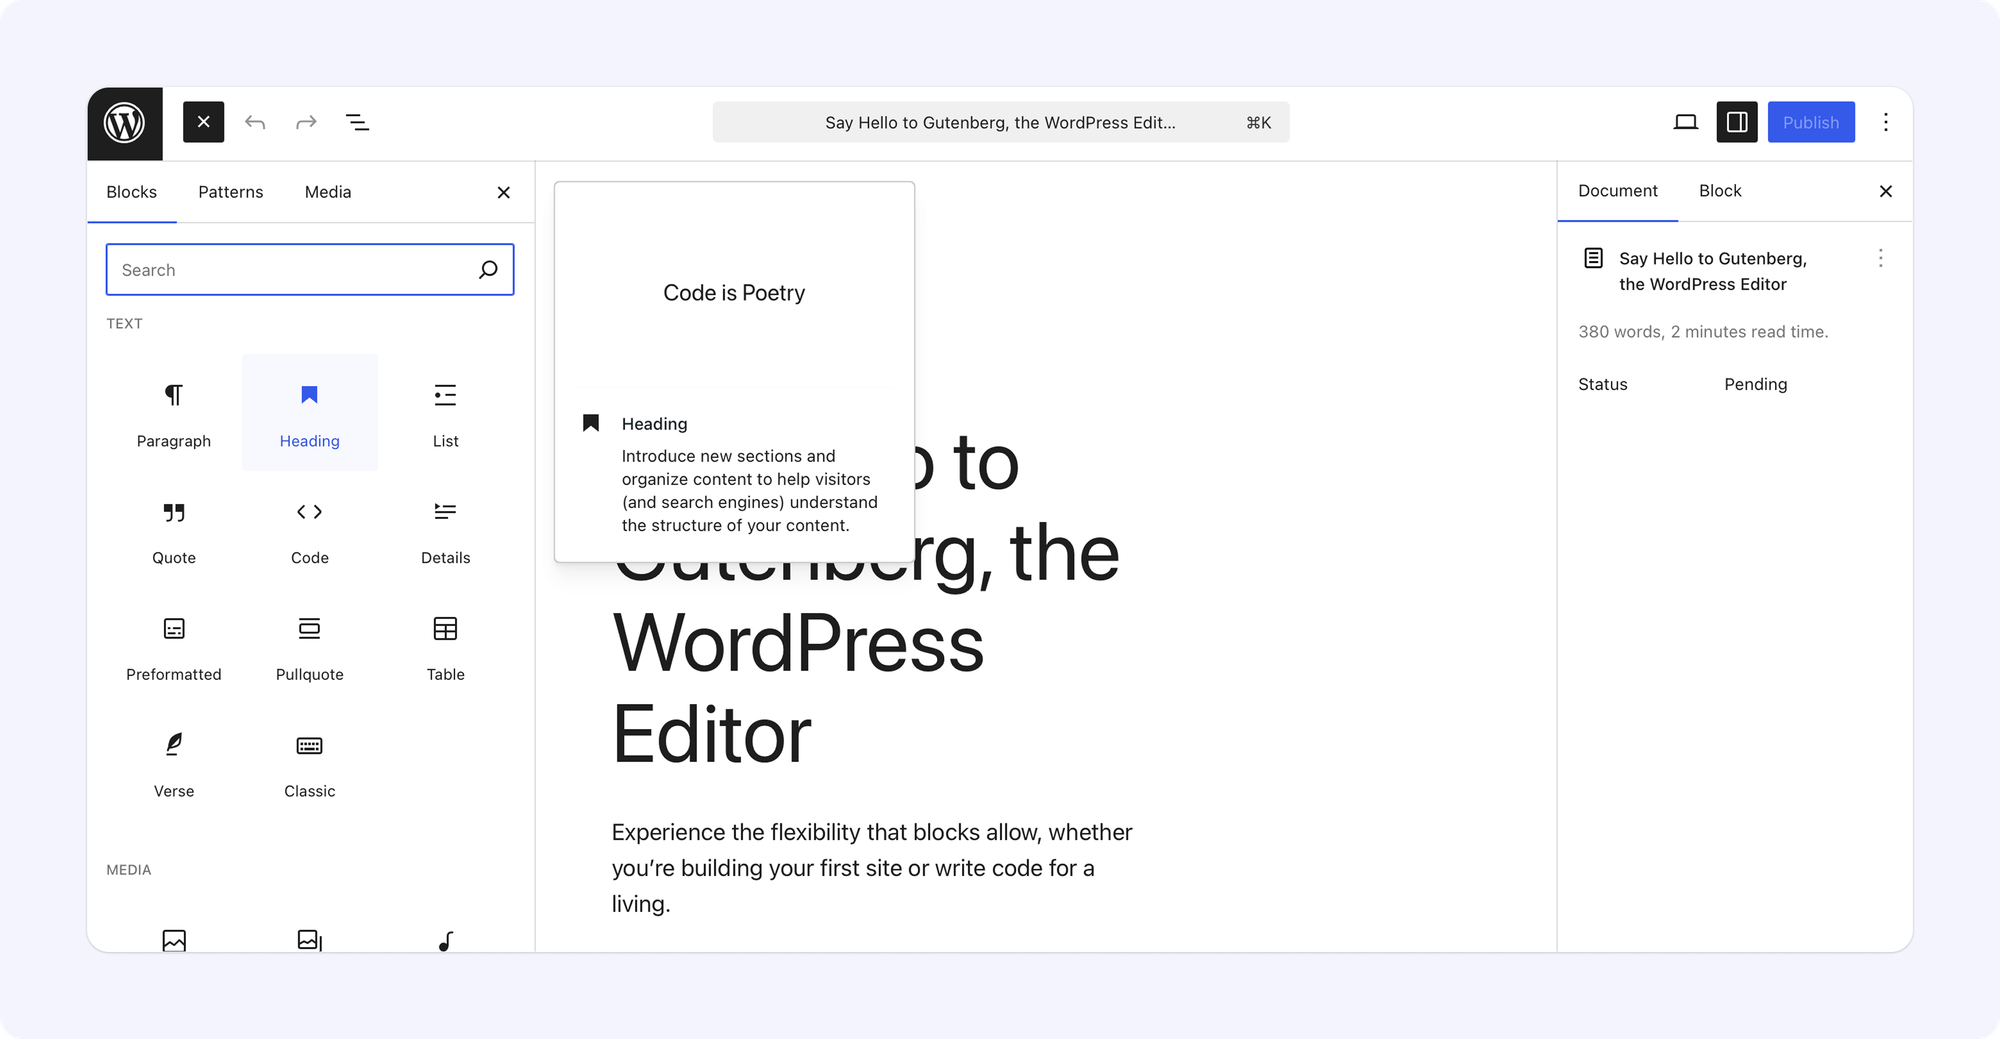Close the settings sidebar
Image resolution: width=2000 pixels, height=1039 pixels.
coord(1886,191)
